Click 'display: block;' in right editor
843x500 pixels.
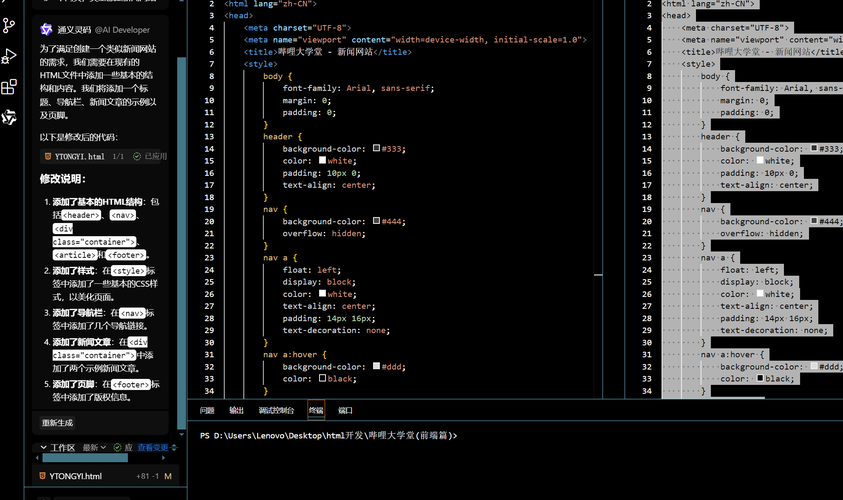click(x=756, y=282)
